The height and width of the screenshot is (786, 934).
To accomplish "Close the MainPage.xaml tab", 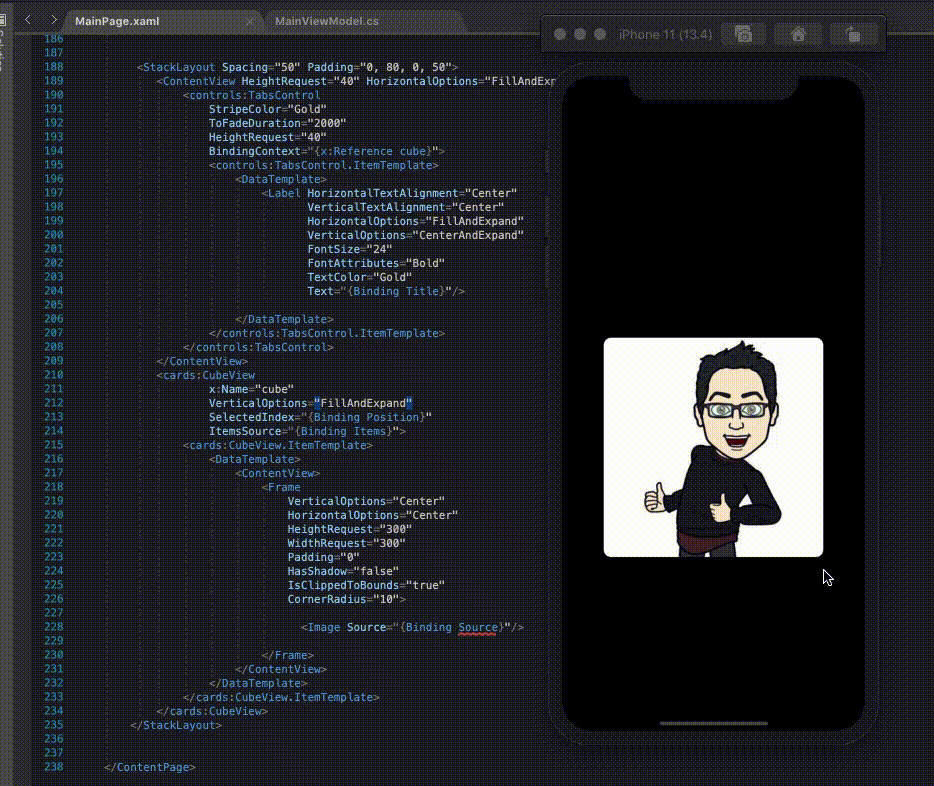I will (x=250, y=21).
